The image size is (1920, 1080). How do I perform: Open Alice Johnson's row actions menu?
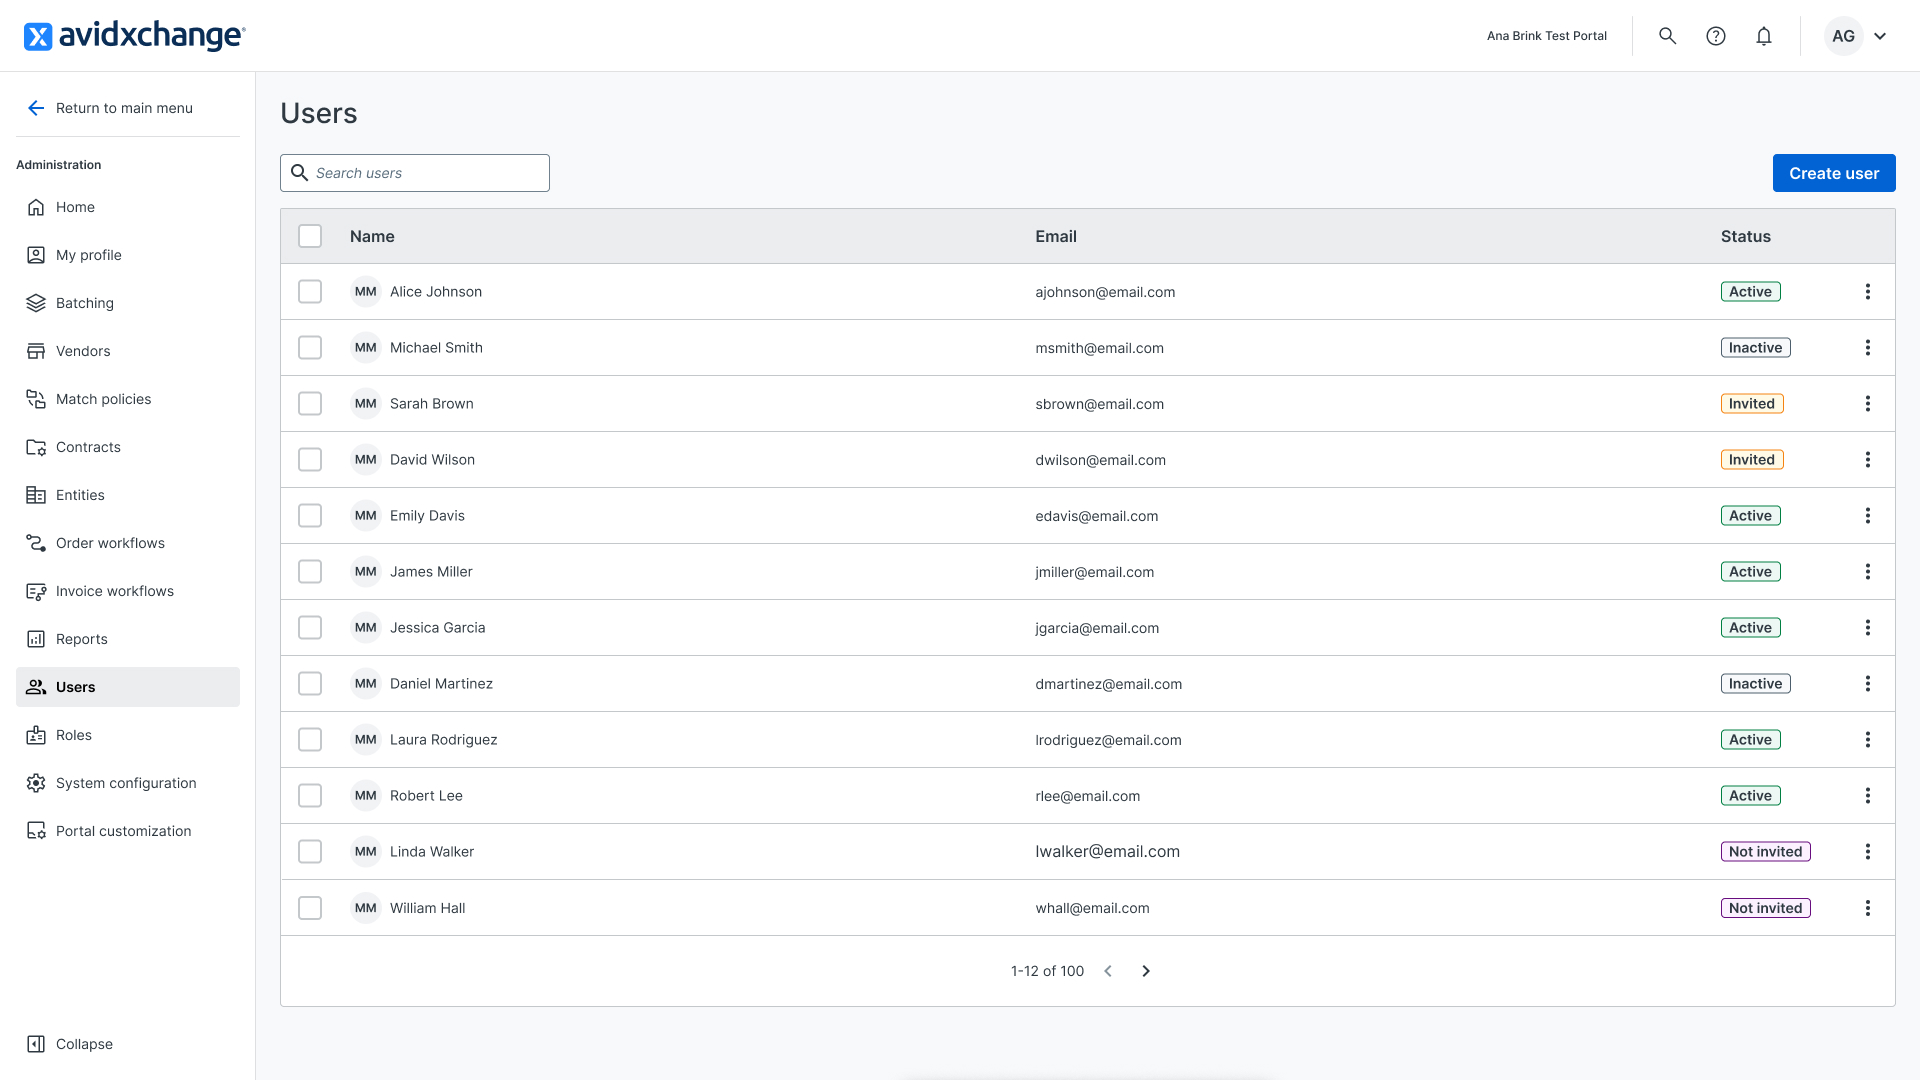coord(1867,292)
